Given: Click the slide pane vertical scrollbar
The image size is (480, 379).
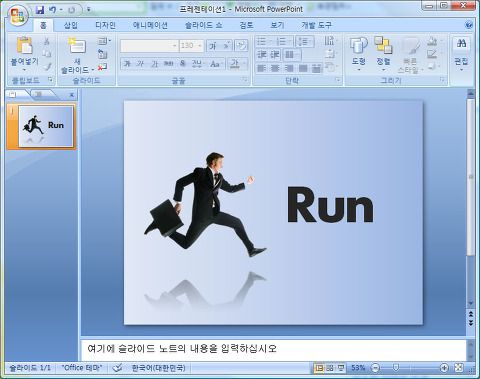Looking at the screenshot, I should 471,176.
